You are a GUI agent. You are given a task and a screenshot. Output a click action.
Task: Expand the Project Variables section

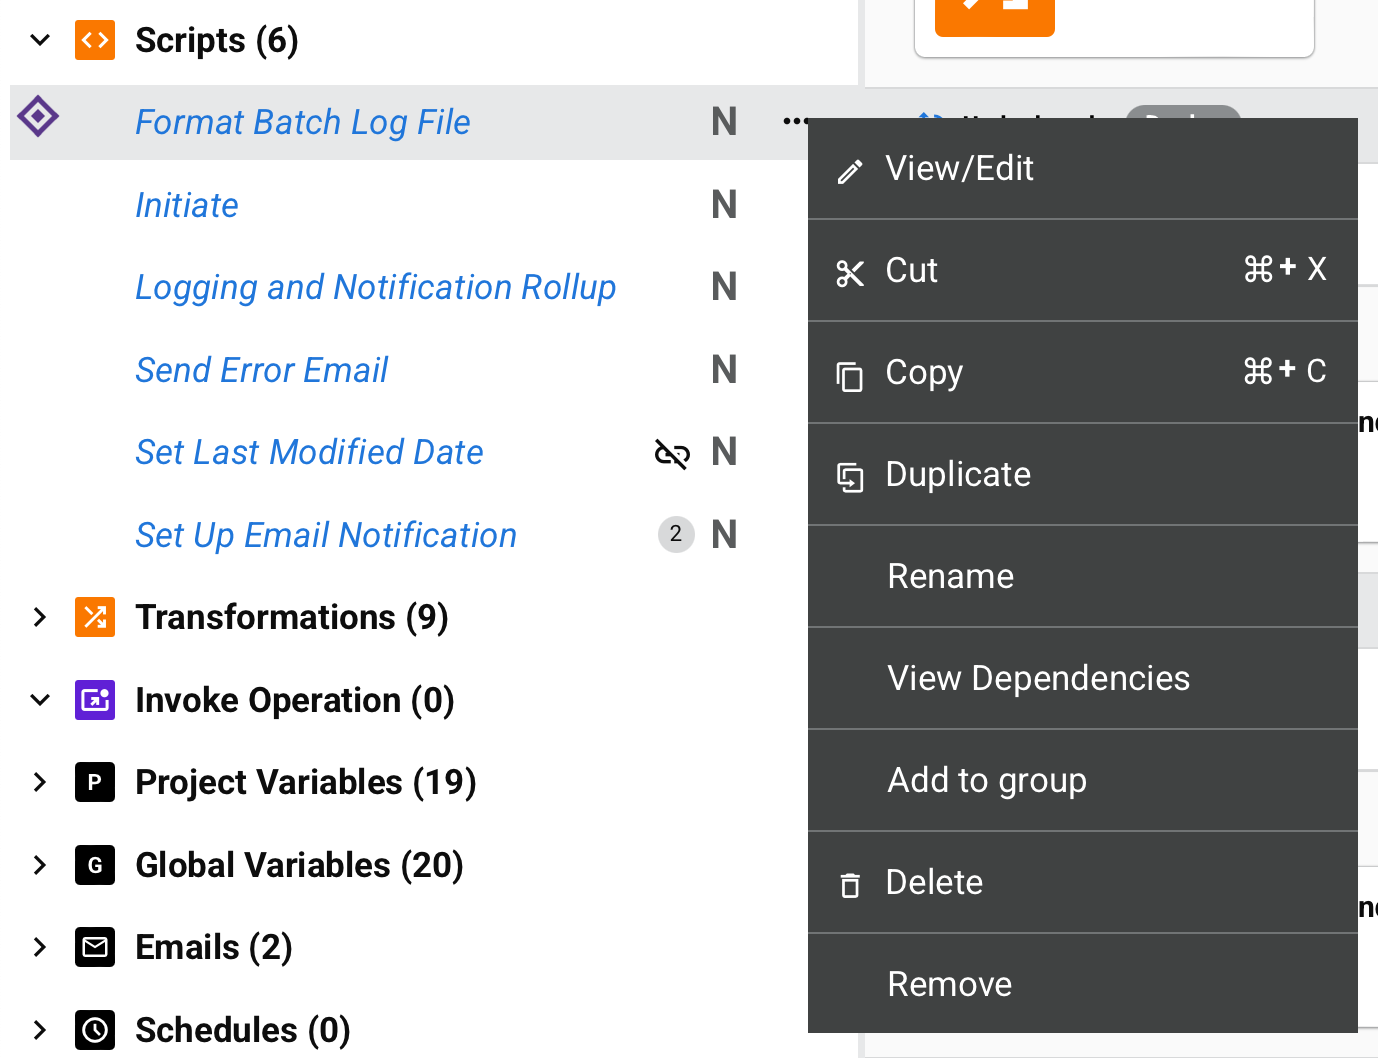pos(40,782)
